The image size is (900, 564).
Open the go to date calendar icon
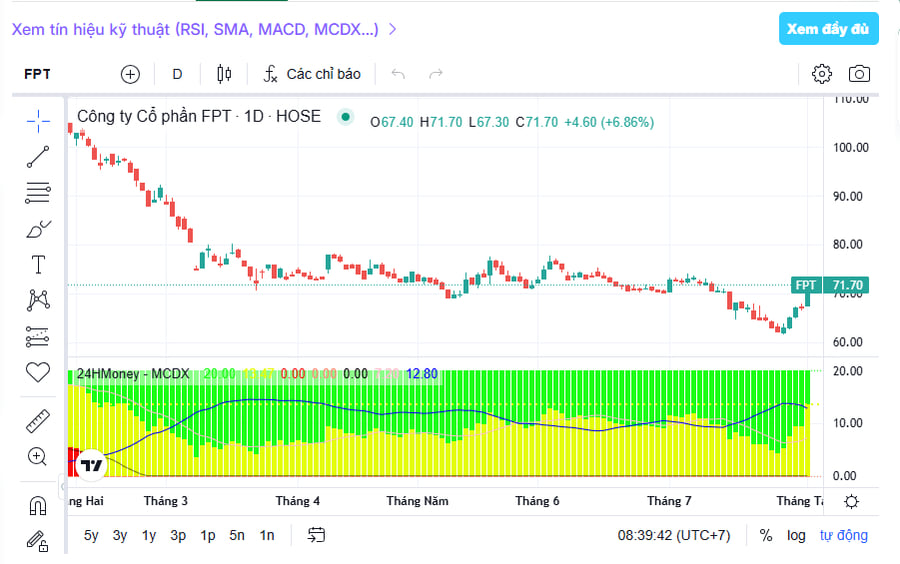click(316, 535)
